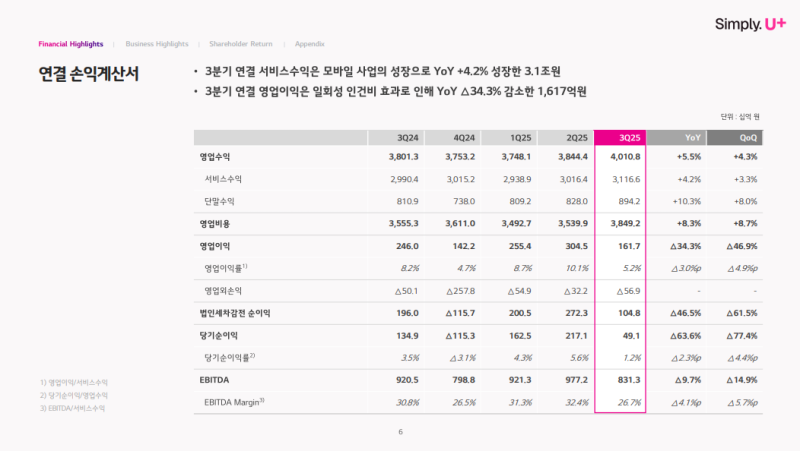Click footnote 3 EBITDA/서비스수익
800x451 pixels.
pyautogui.click(x=73, y=408)
